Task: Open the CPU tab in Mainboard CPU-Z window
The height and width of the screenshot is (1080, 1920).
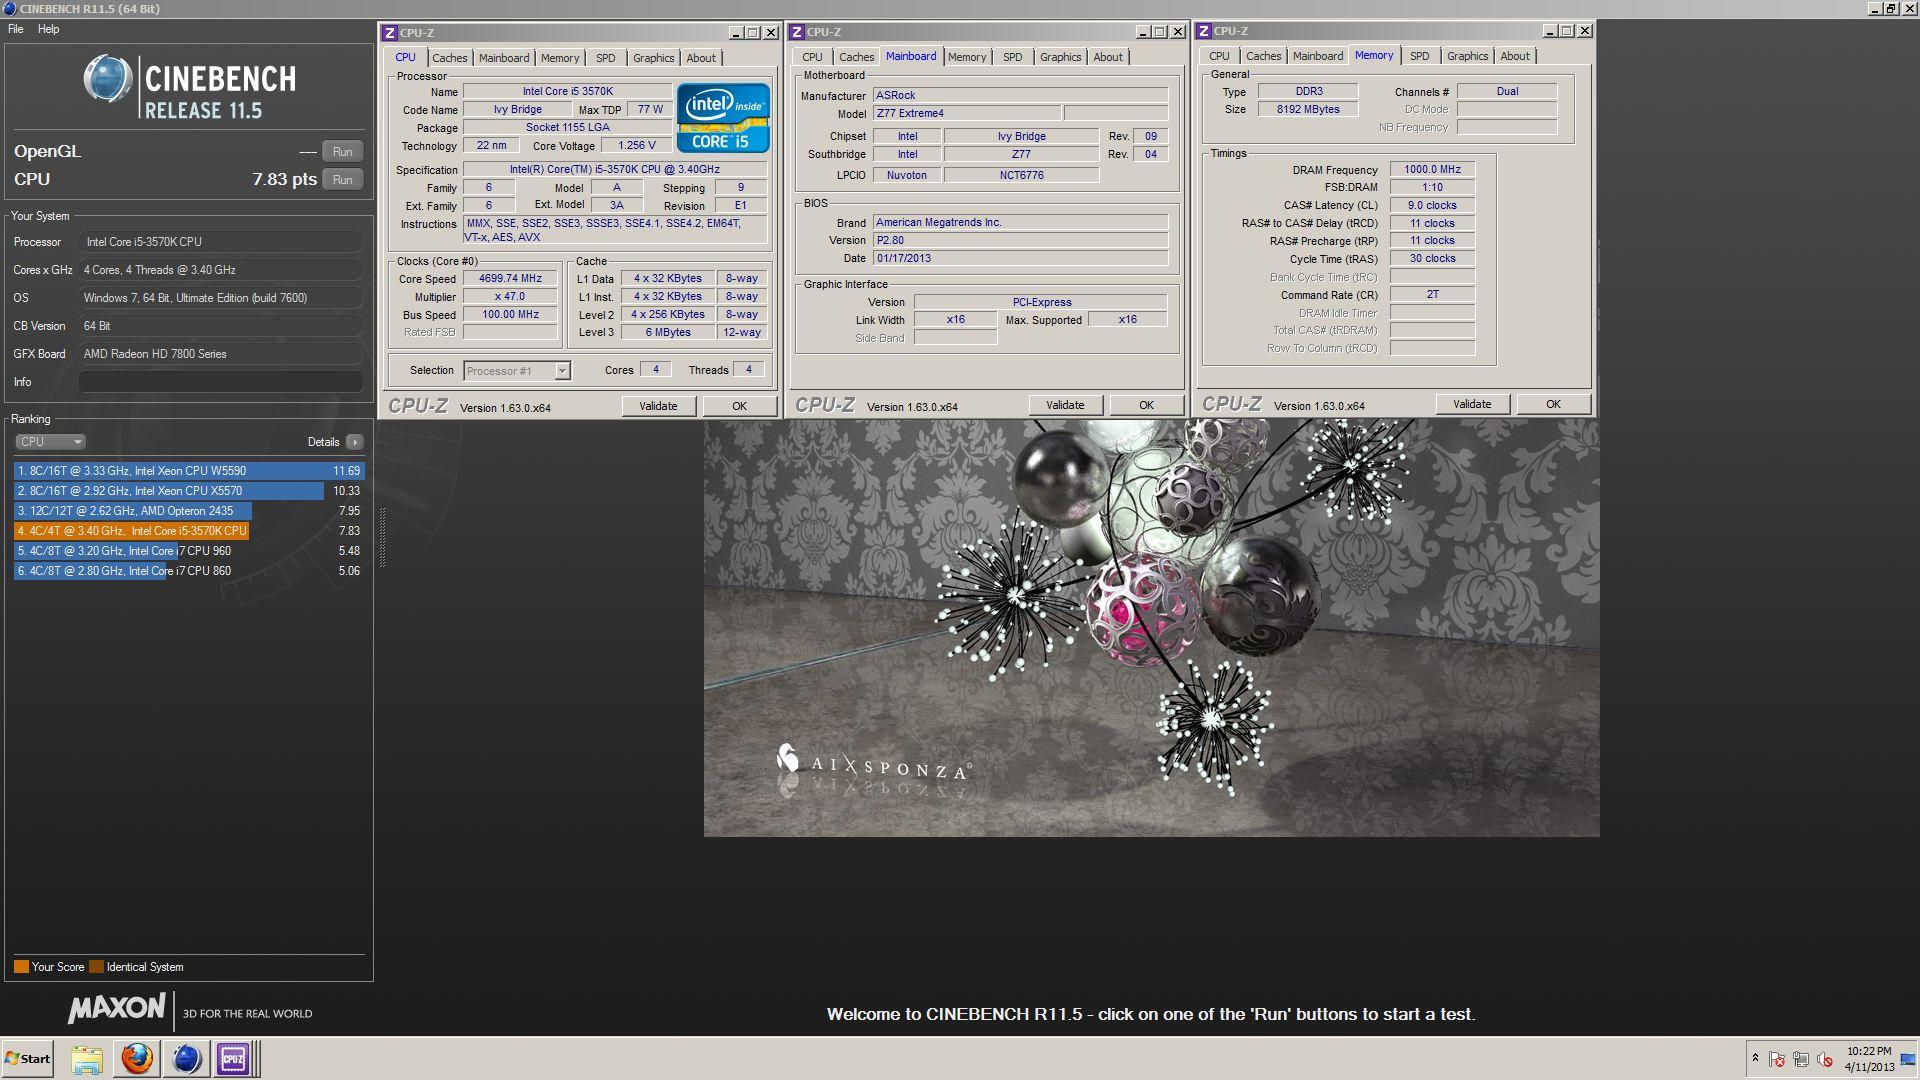Action: click(x=812, y=57)
